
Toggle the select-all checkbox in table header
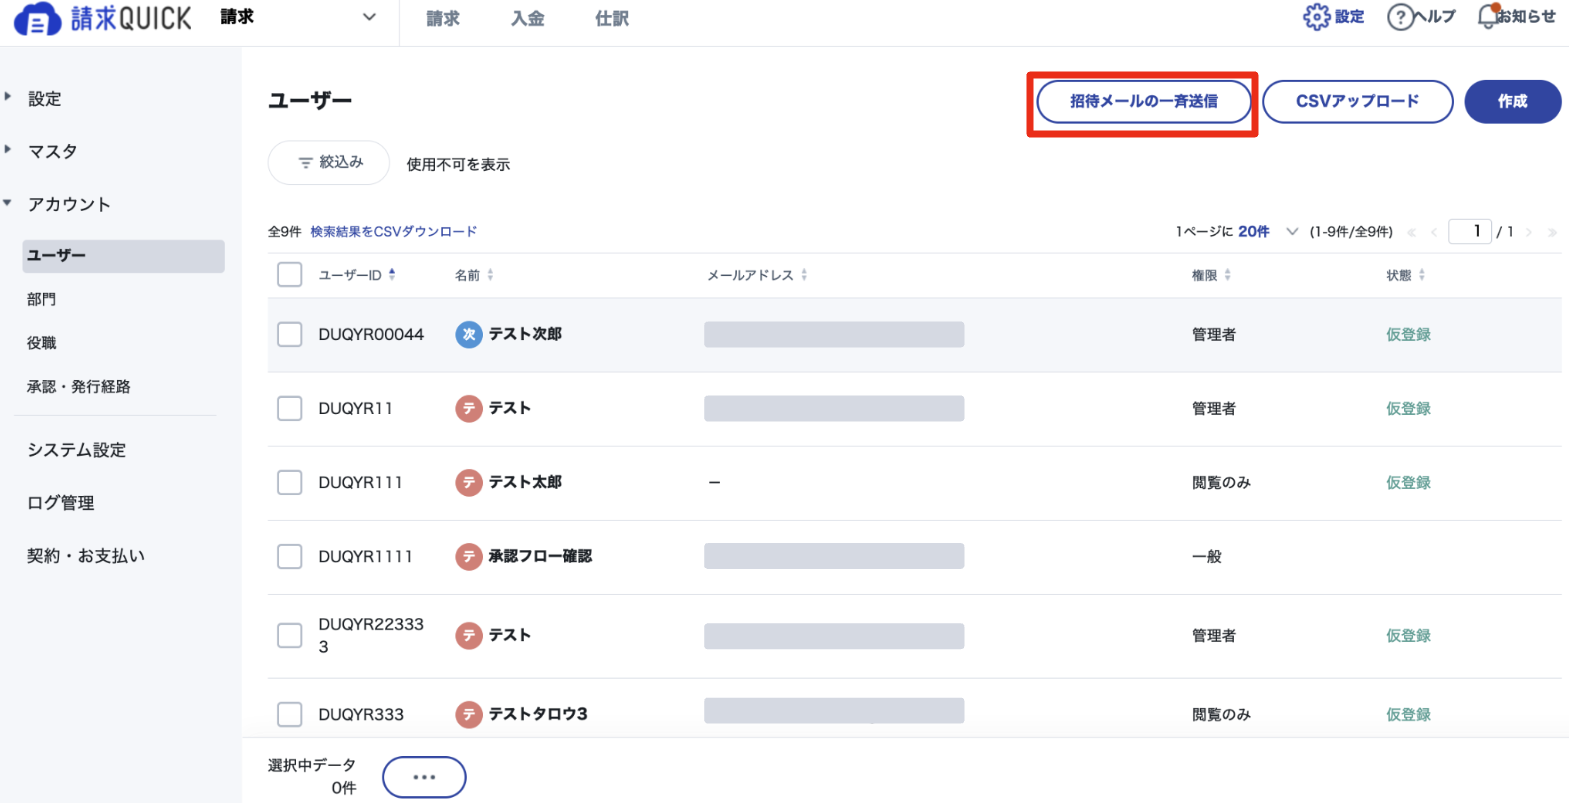[x=290, y=275]
